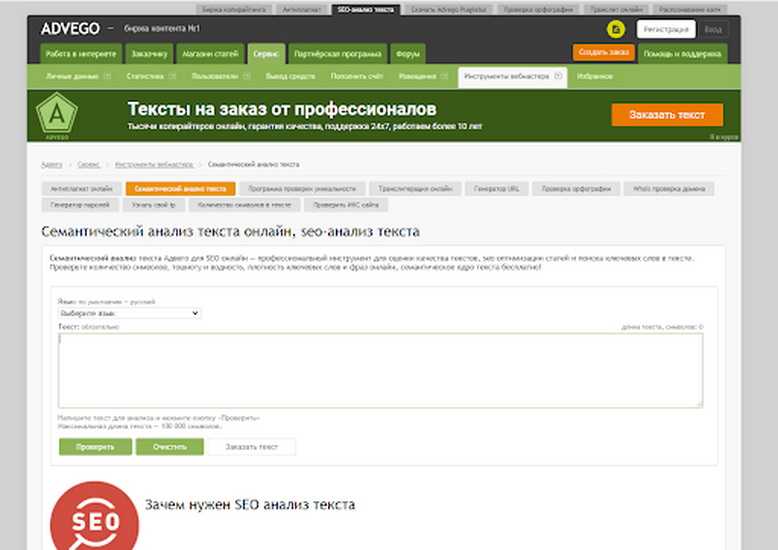Open the Партнёрская программа tab
Image resolution: width=778 pixels, height=550 pixels.
(337, 54)
